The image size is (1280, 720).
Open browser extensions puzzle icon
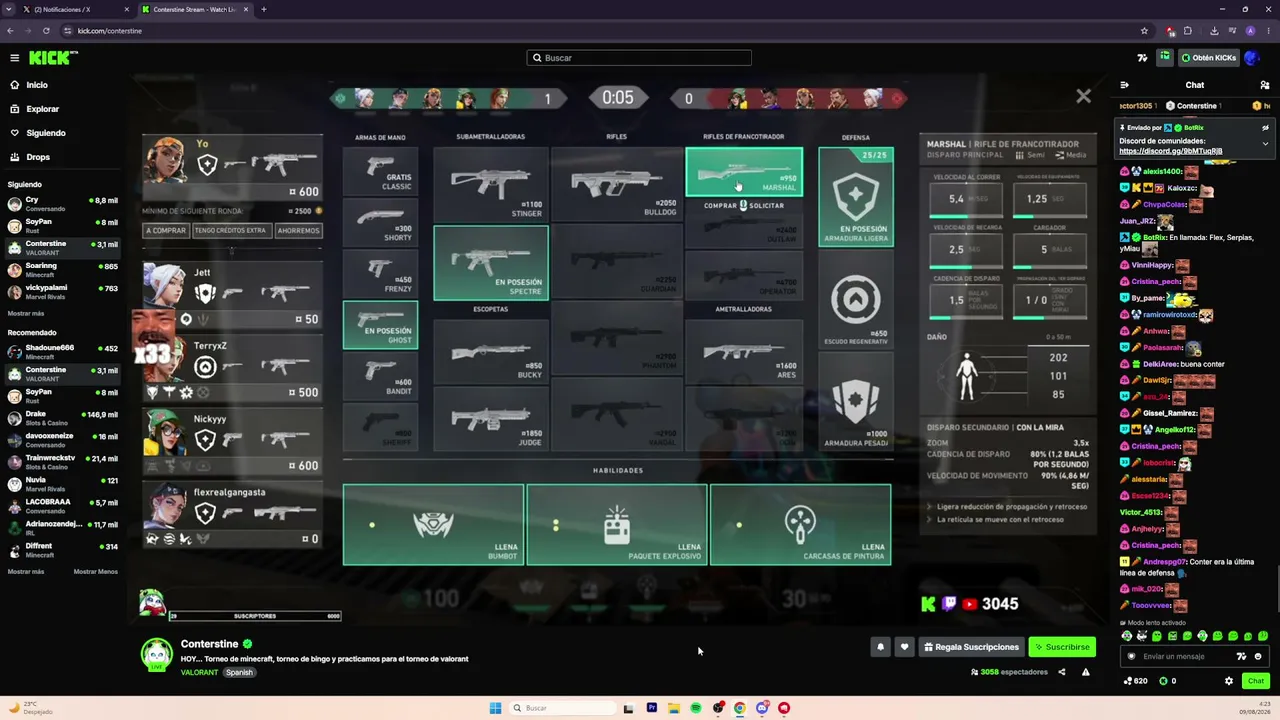coord(1188,31)
